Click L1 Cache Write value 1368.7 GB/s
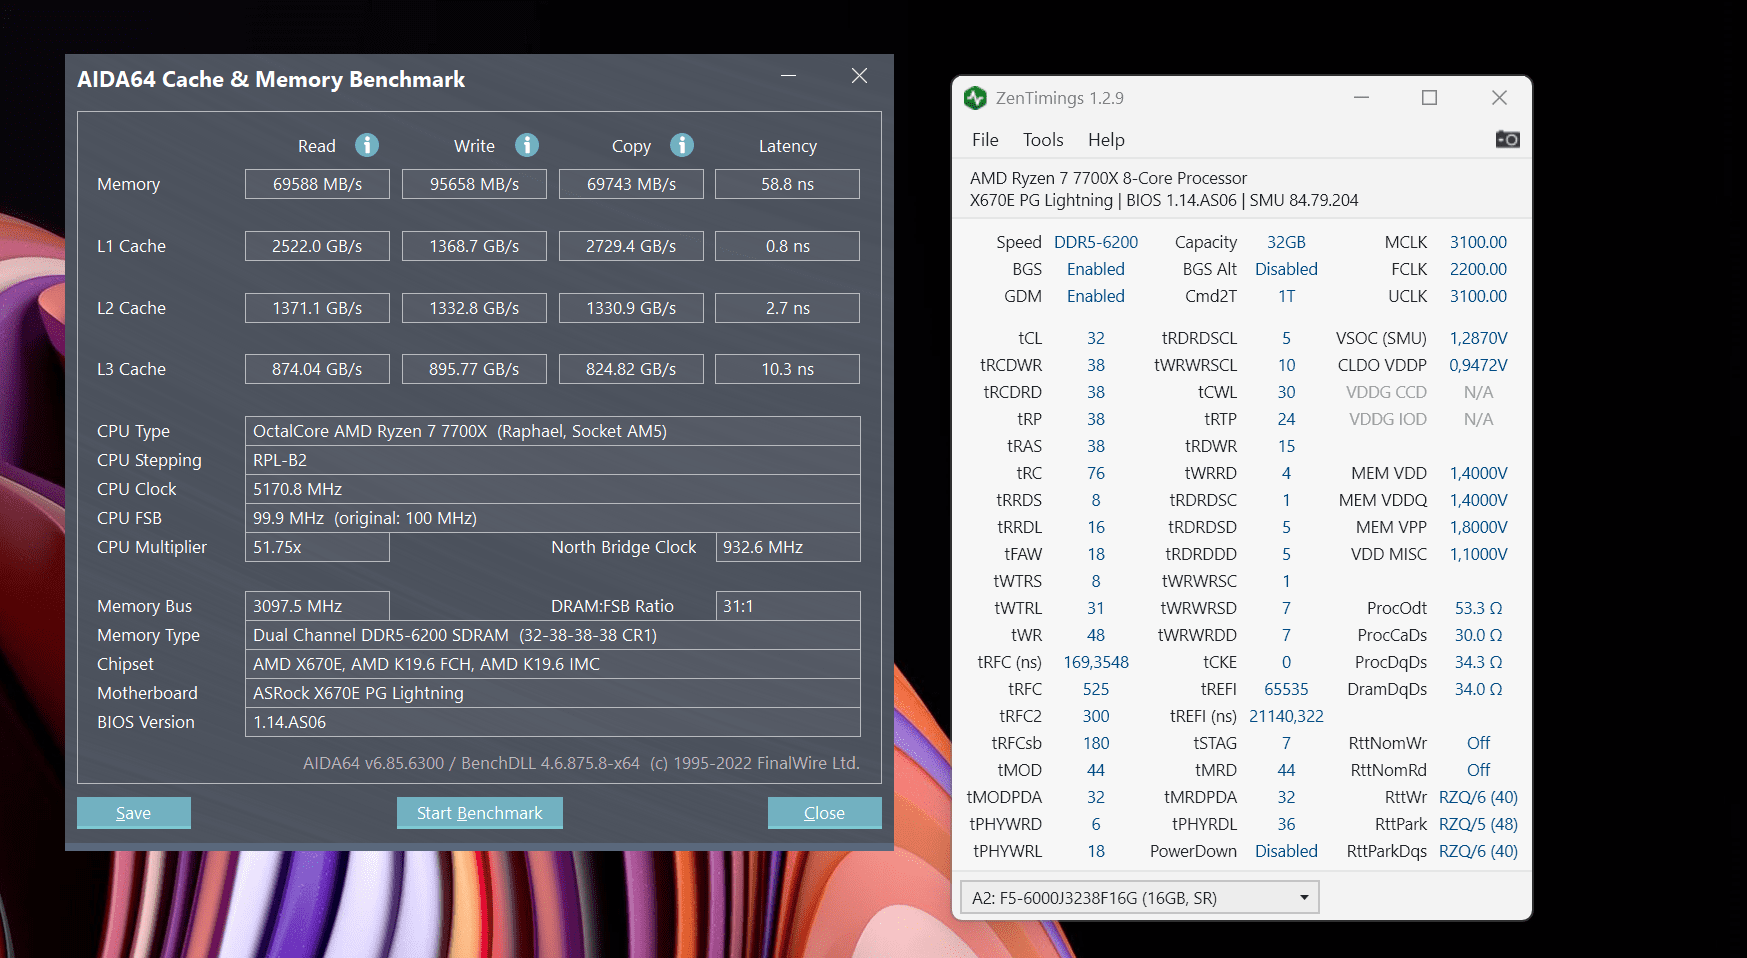This screenshot has height=958, width=1747. tap(474, 246)
